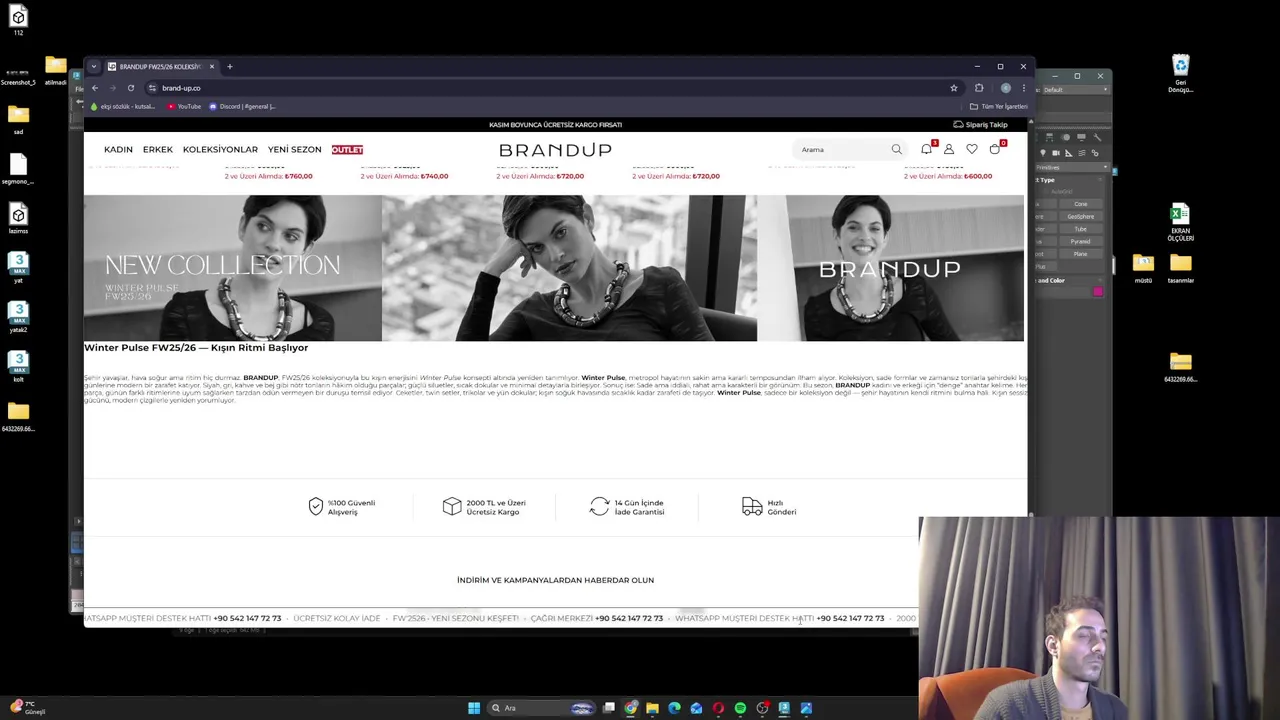The height and width of the screenshot is (720, 1280).
Task: Open the YouTube bookmark
Action: pyautogui.click(x=185, y=106)
